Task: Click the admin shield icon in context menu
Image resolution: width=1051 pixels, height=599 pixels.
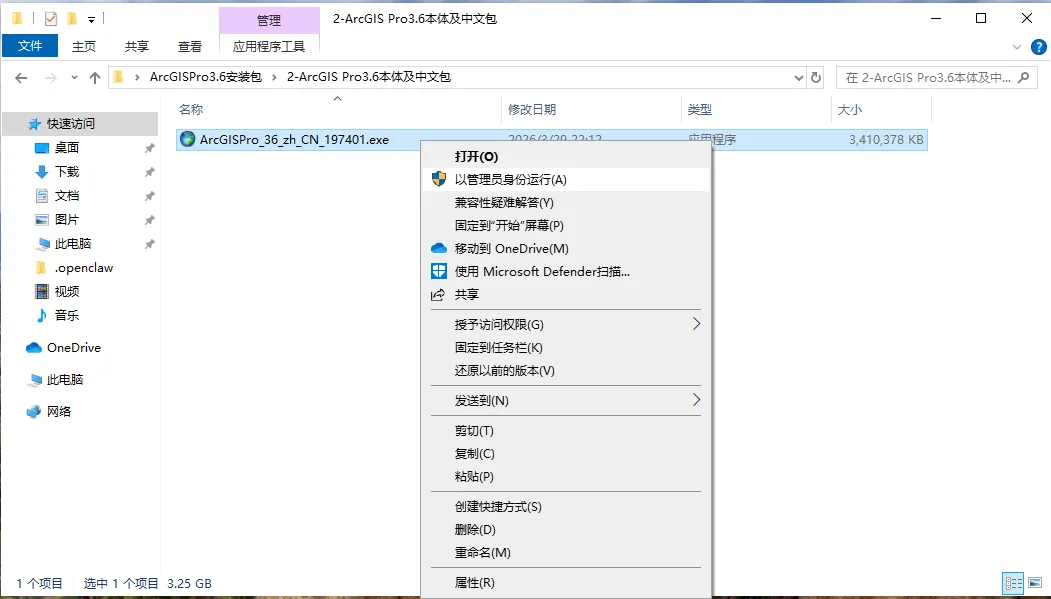Action: pos(438,179)
